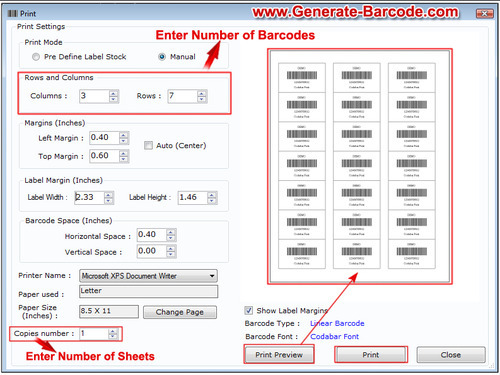Screen dimensions: 500x375
Task: Close the Print dialog with the title bar X
Action: coord(485,13)
